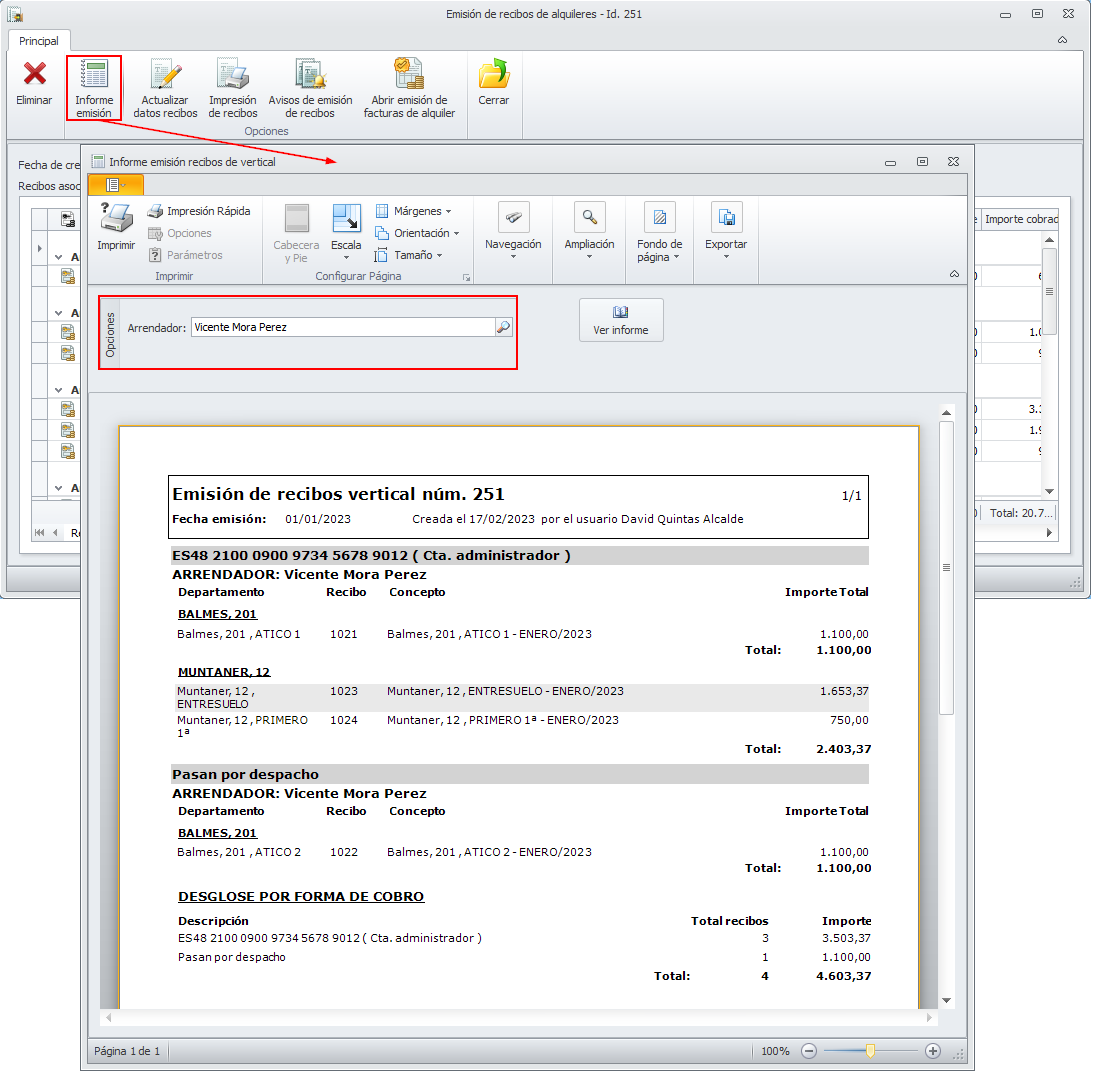
Task: Click the Cerrar folder icon
Action: [x=494, y=74]
